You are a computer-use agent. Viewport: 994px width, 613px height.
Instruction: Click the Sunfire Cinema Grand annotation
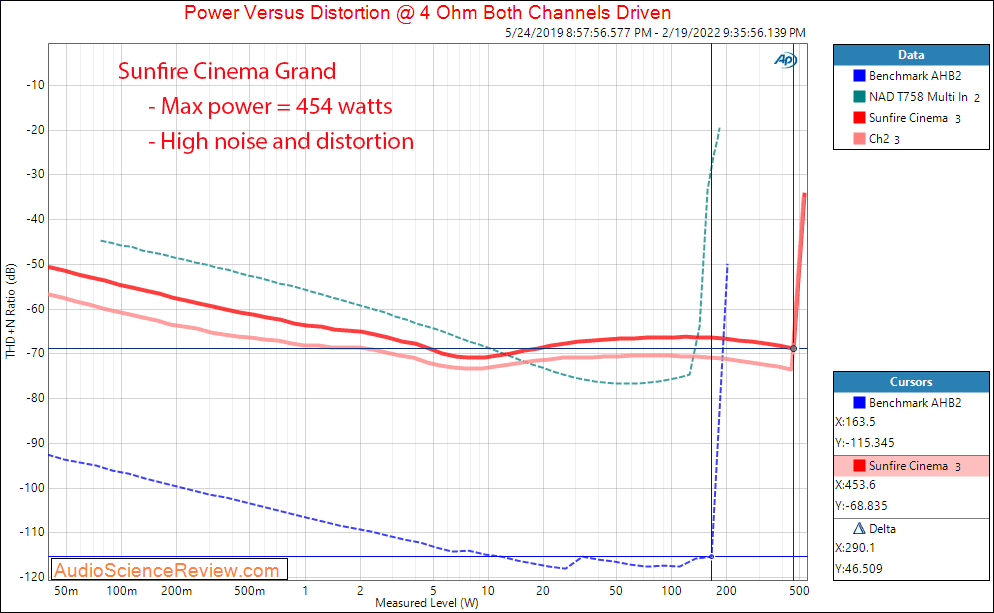pyautogui.click(x=227, y=71)
